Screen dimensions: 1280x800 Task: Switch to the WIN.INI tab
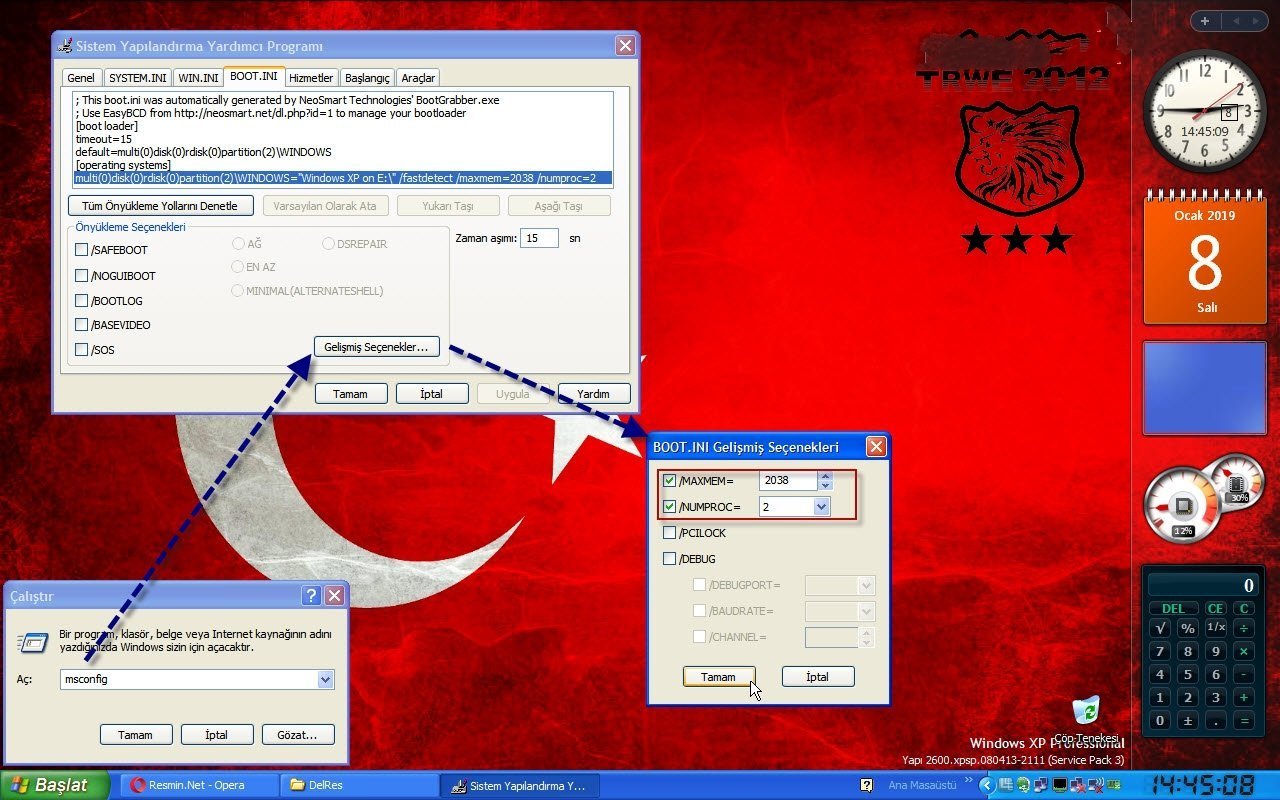point(198,78)
